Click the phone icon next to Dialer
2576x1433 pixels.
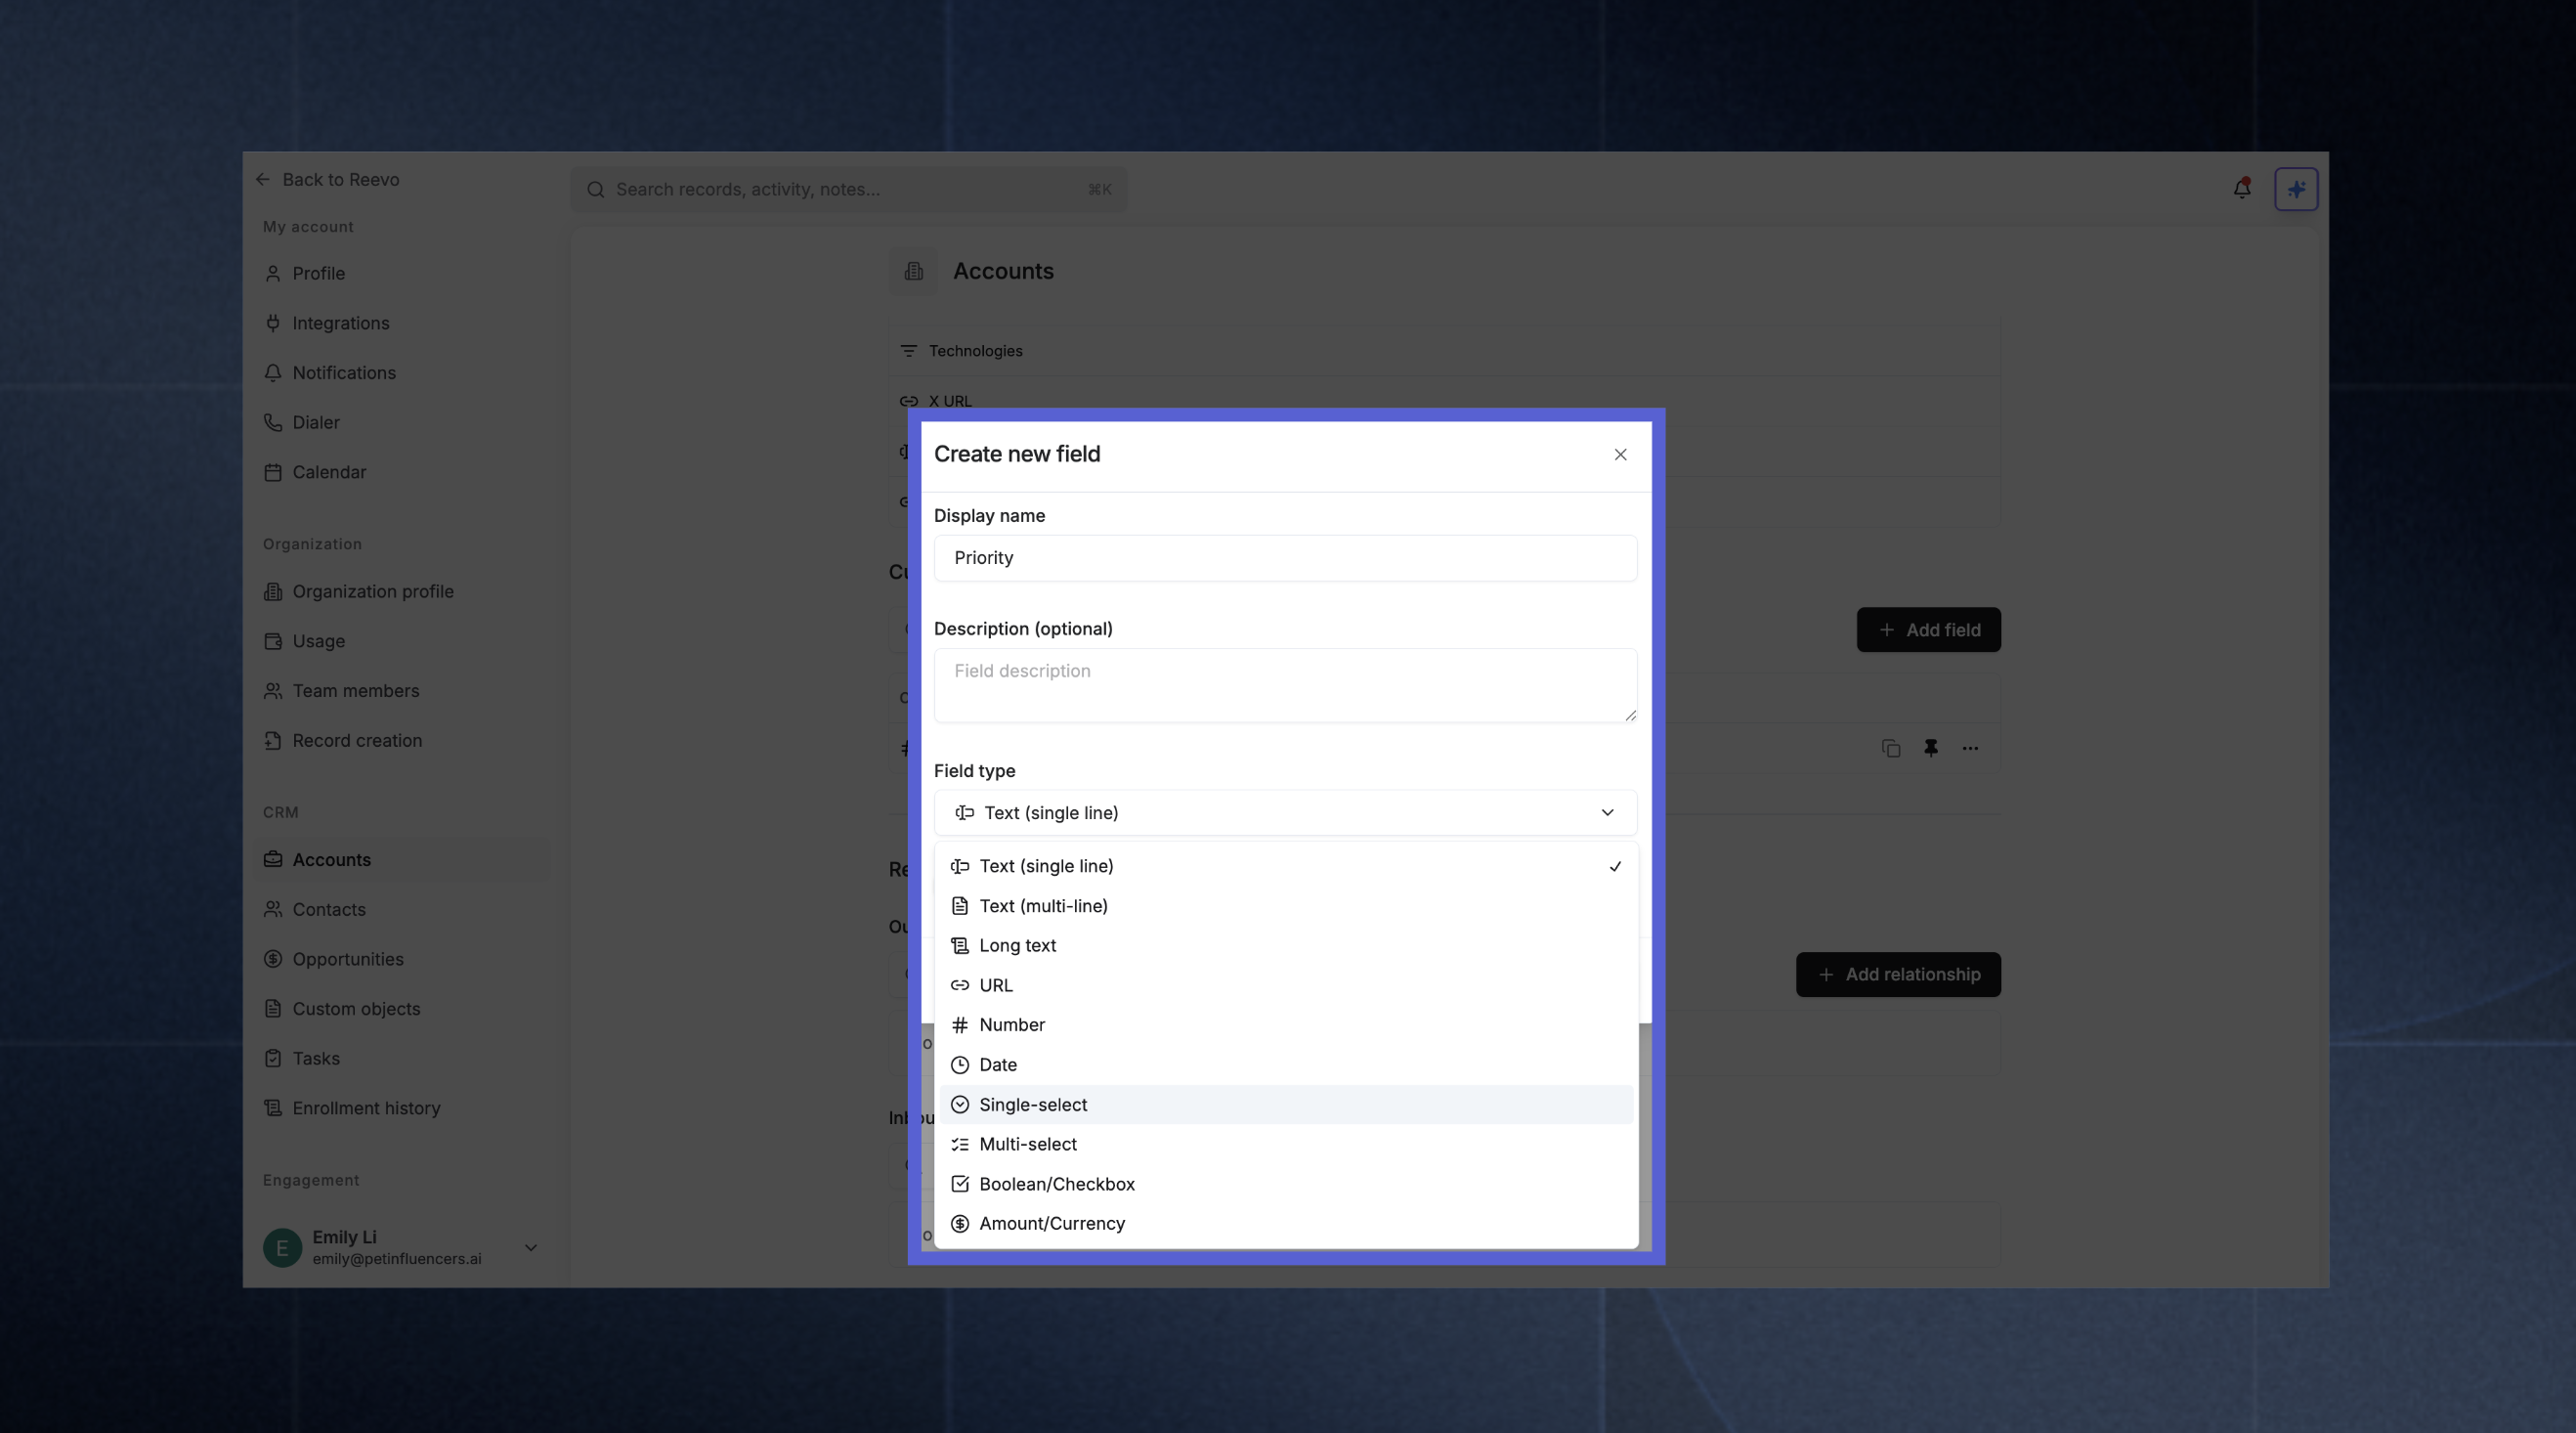click(274, 422)
